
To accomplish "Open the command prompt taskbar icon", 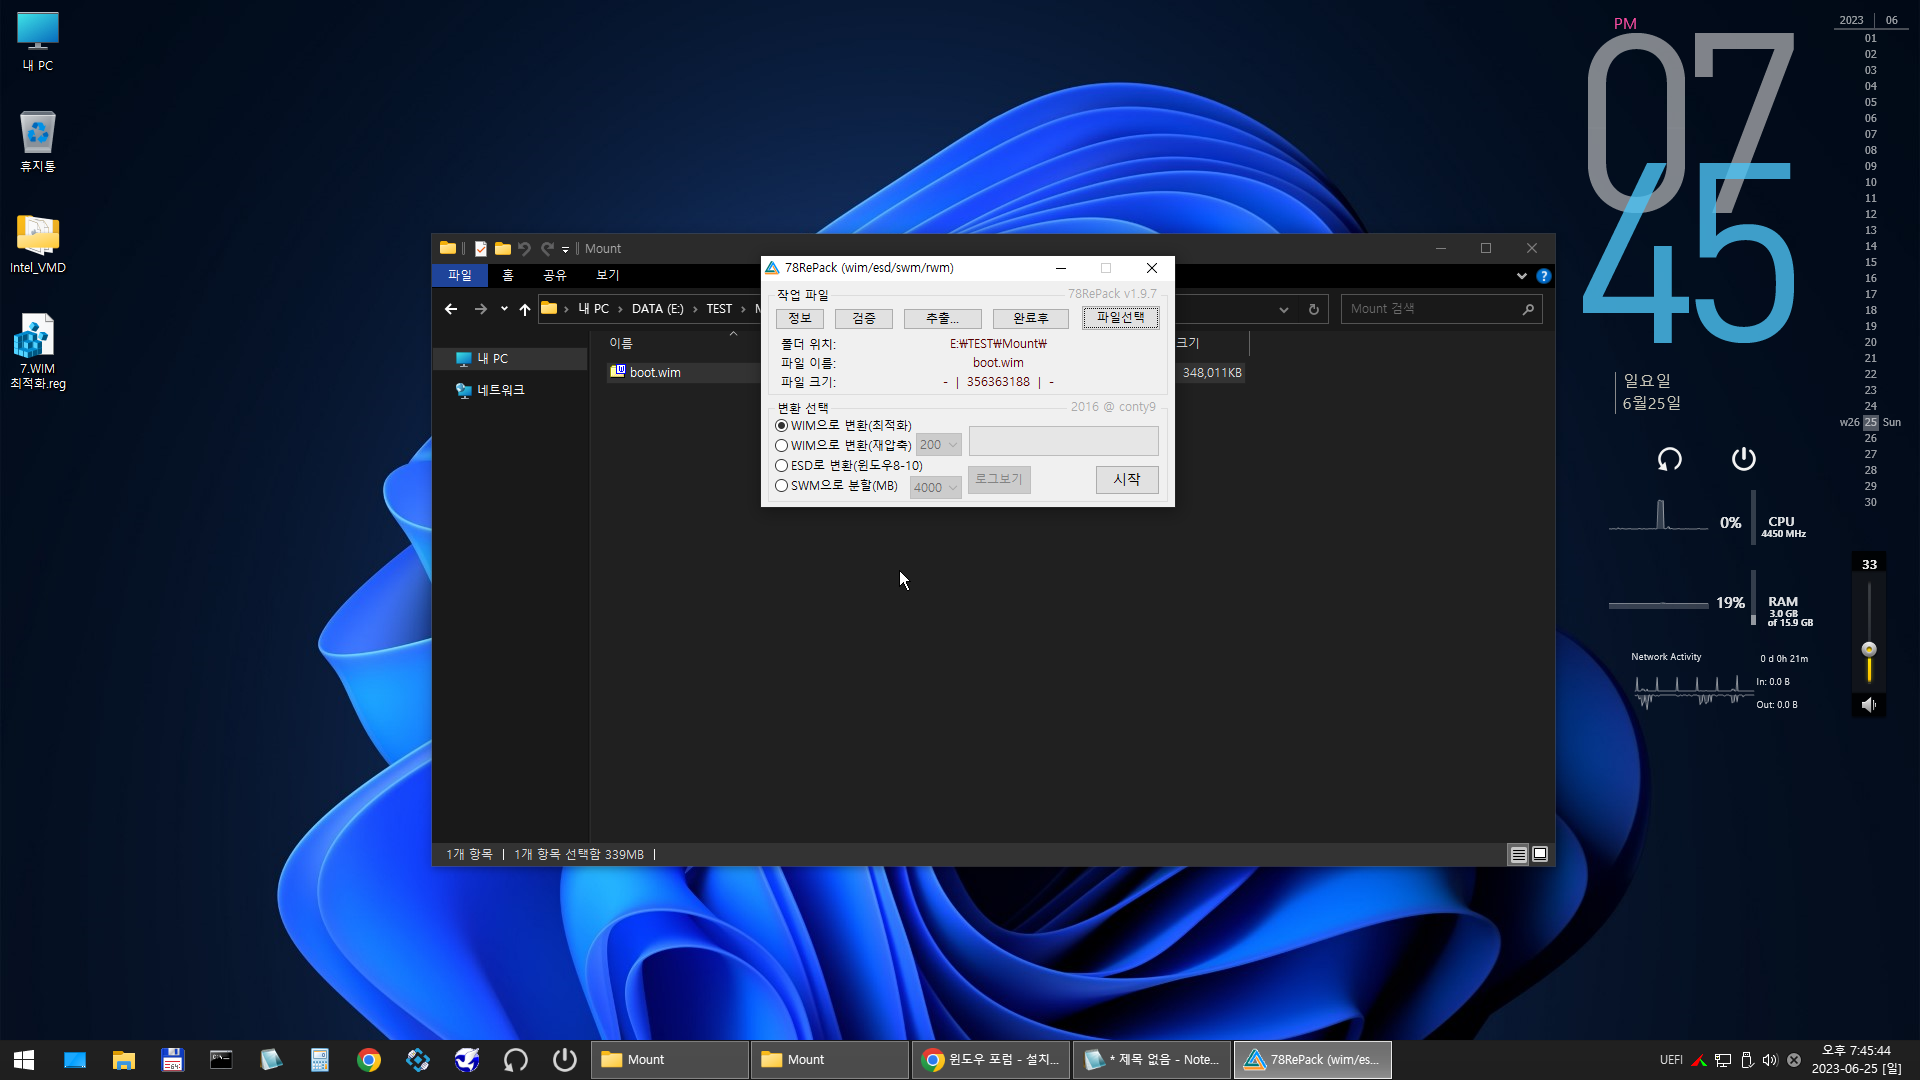I will 221,1060.
